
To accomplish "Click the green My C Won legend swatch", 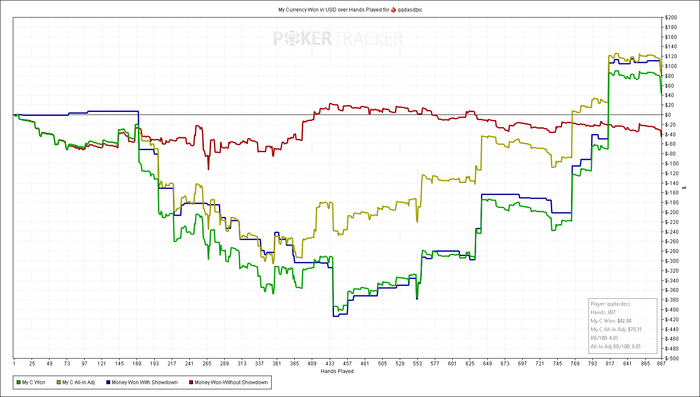I will (18, 382).
